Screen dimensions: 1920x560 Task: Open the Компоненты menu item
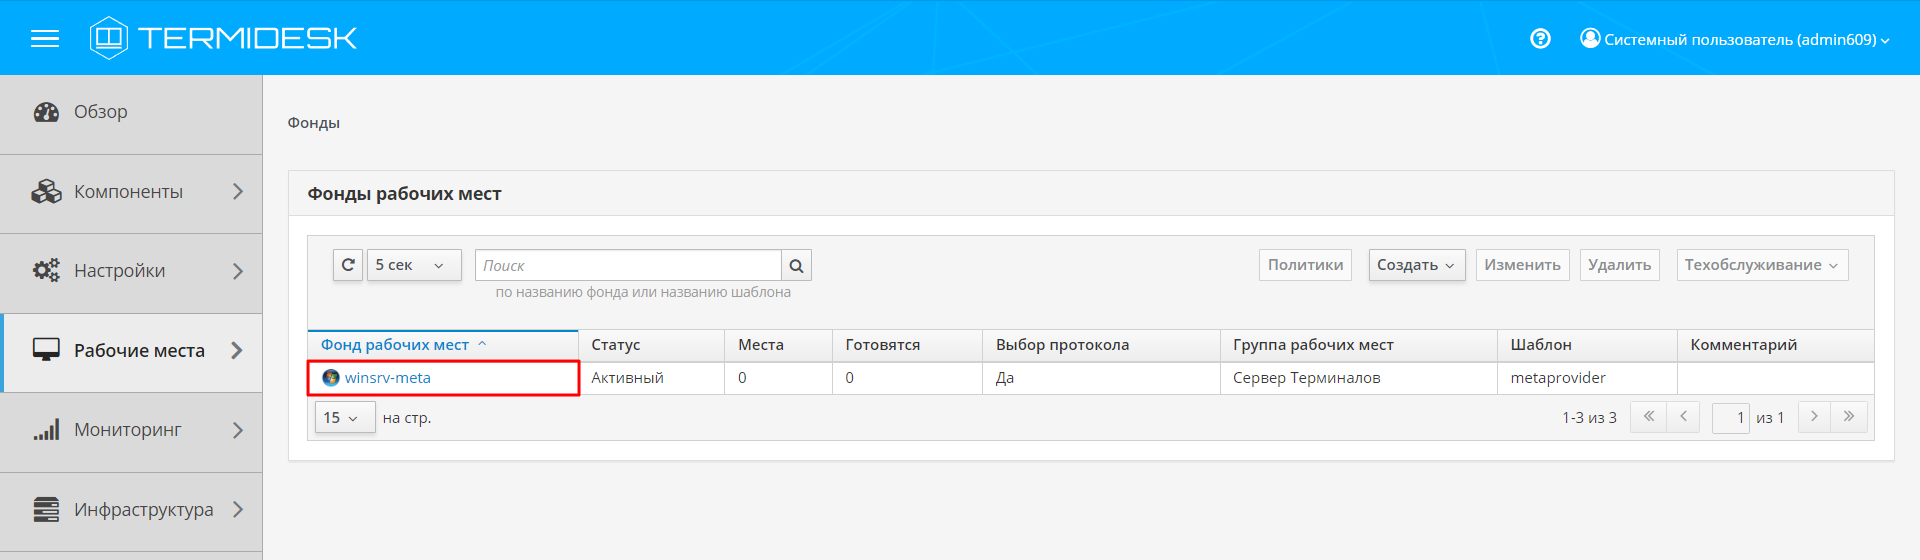(131, 194)
